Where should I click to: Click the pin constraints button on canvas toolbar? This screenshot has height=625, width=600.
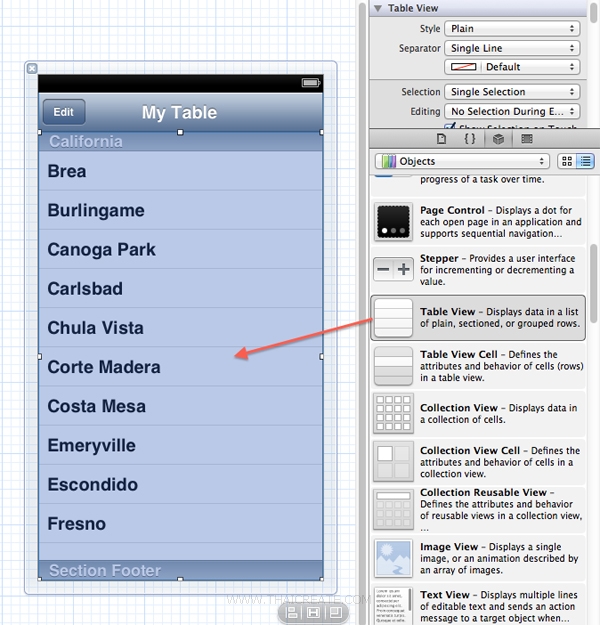coord(313,612)
